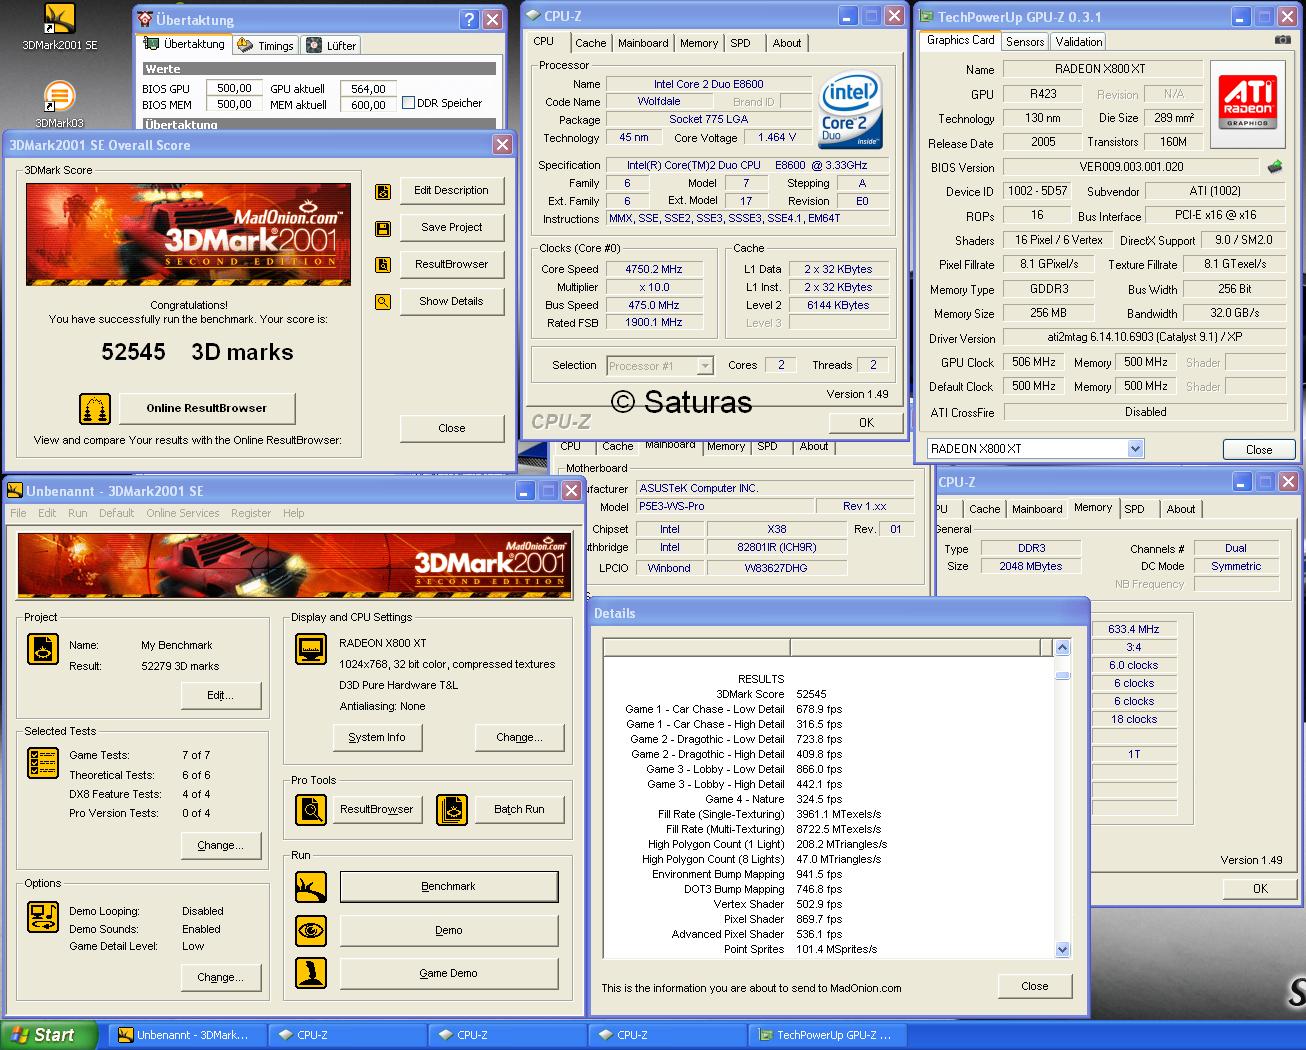Click the GPU aktuell 564,00 field
1306x1050 pixels.
coord(368,89)
